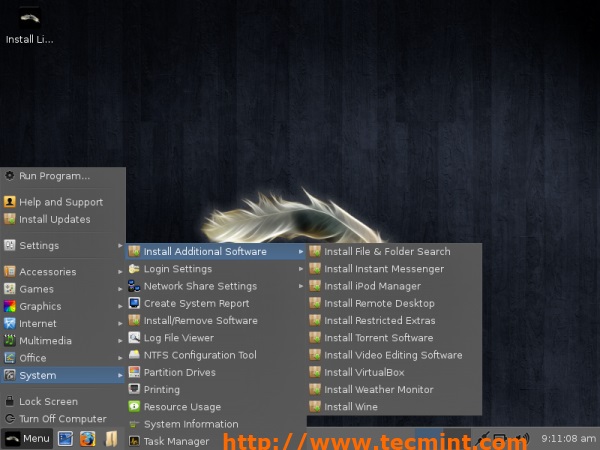Expand the Games submenu arrow
600x450 pixels.
click(x=120, y=289)
